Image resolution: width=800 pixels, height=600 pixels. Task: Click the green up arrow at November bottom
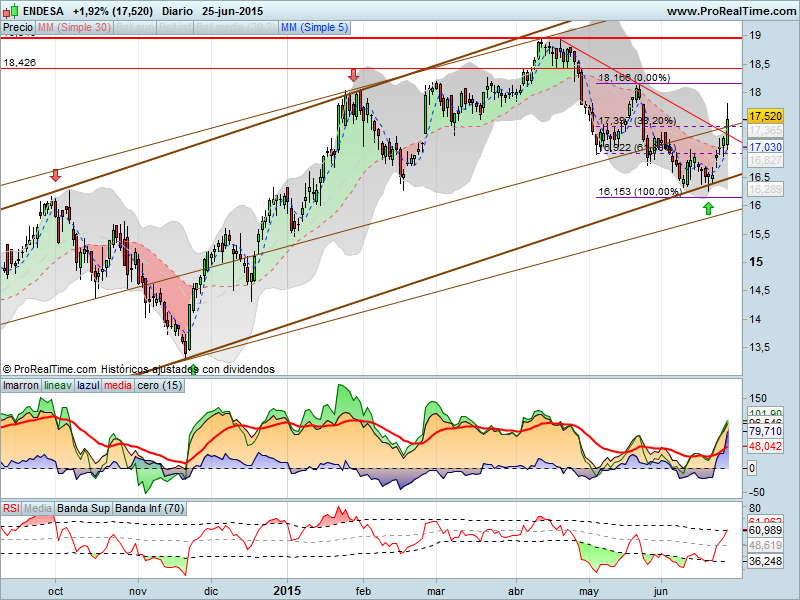point(193,369)
